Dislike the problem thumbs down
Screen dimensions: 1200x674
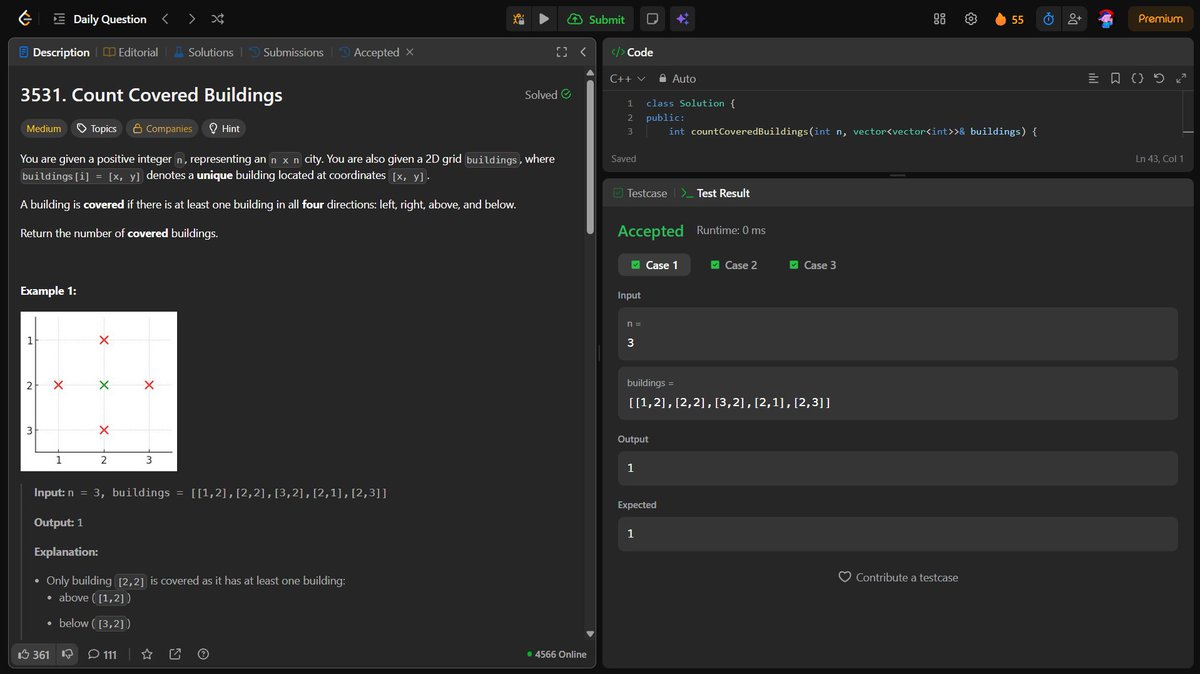pos(67,654)
